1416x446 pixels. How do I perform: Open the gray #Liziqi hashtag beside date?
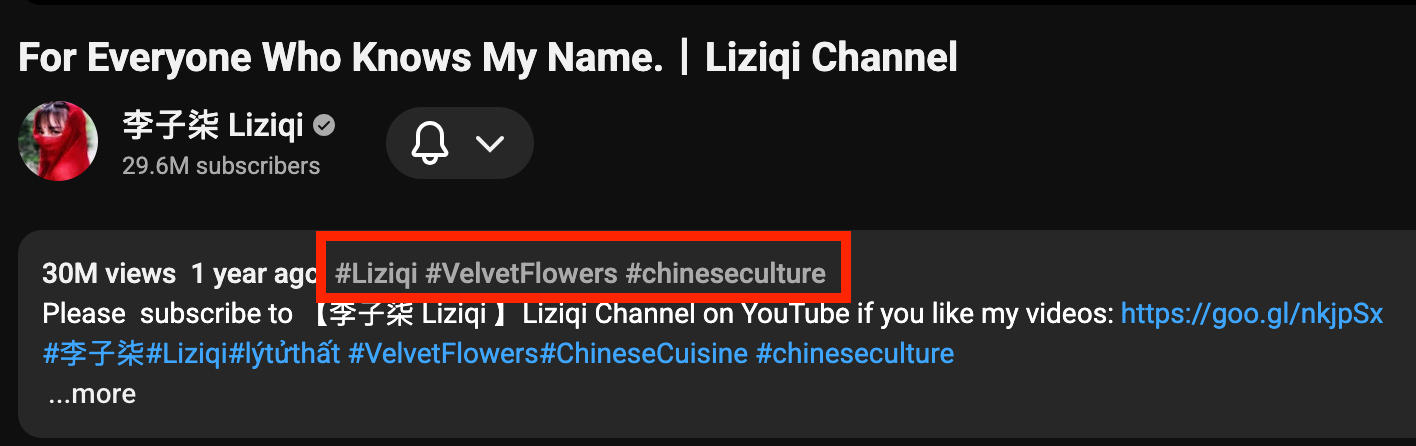pos(376,273)
